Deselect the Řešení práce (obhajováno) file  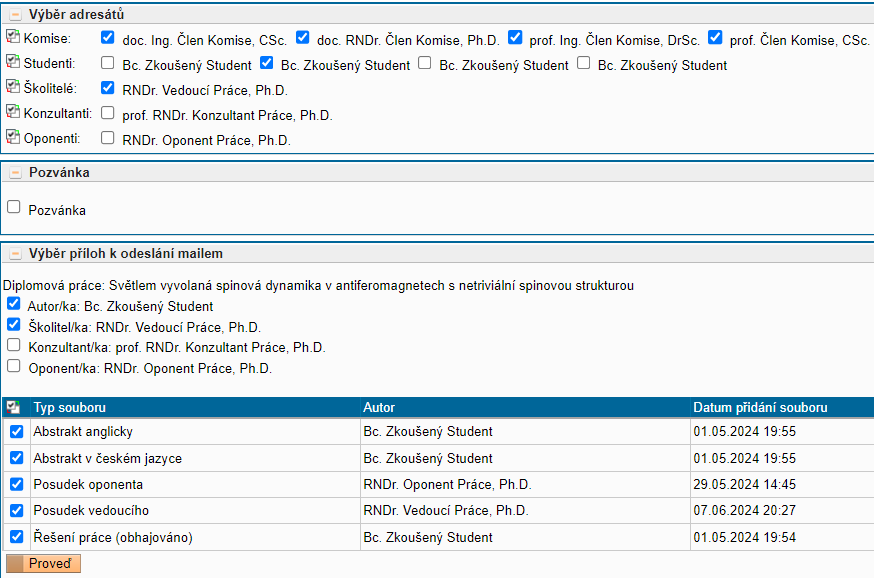click(x=16, y=537)
